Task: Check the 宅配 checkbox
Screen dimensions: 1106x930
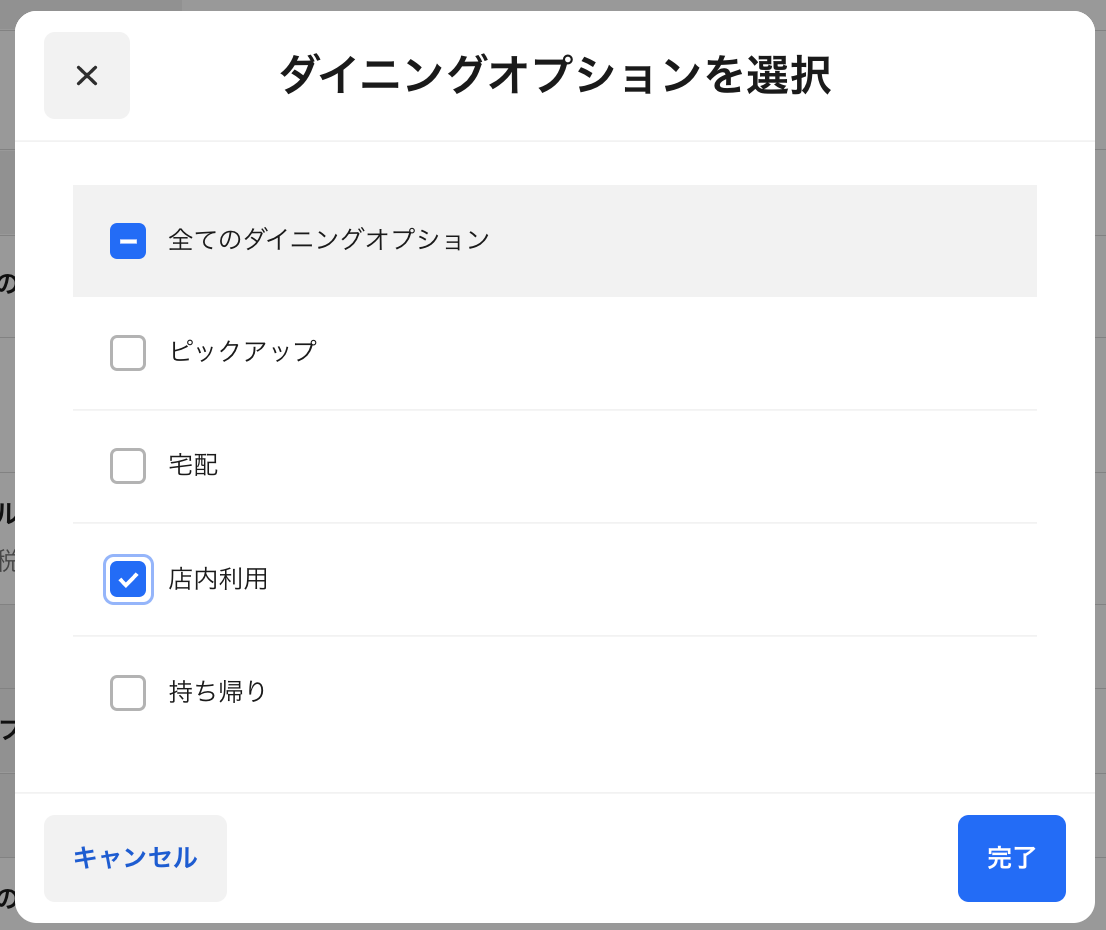Action: pos(128,466)
